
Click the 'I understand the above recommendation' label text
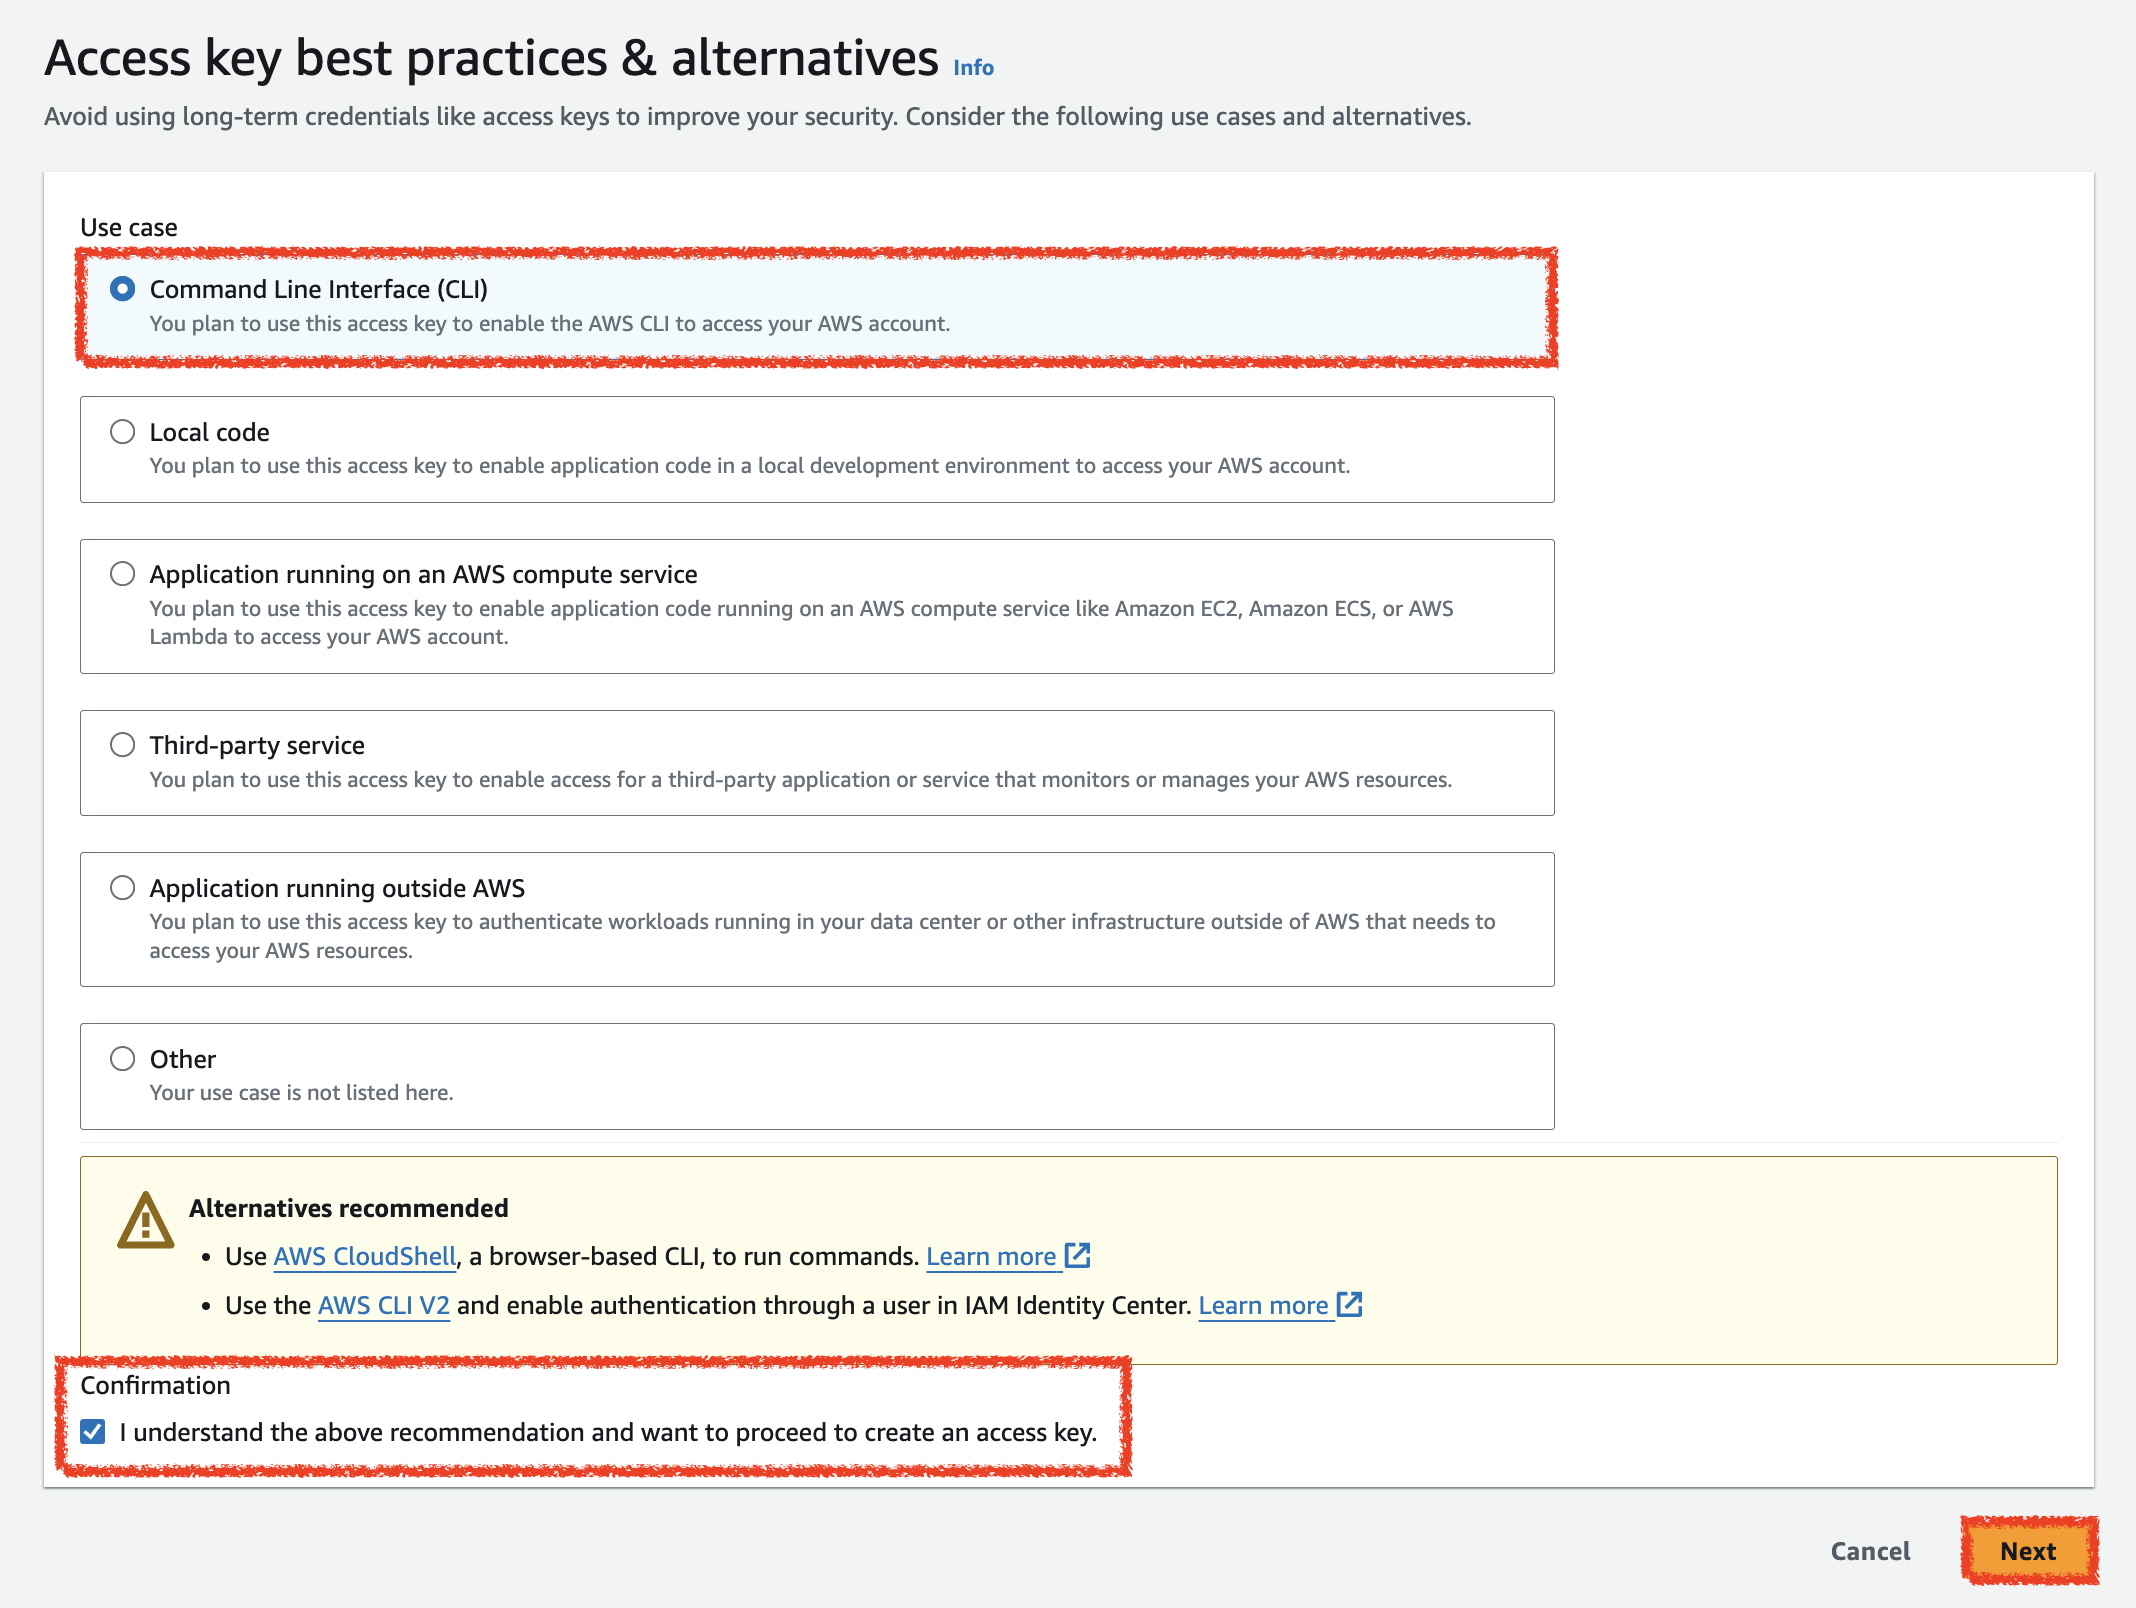click(608, 1432)
